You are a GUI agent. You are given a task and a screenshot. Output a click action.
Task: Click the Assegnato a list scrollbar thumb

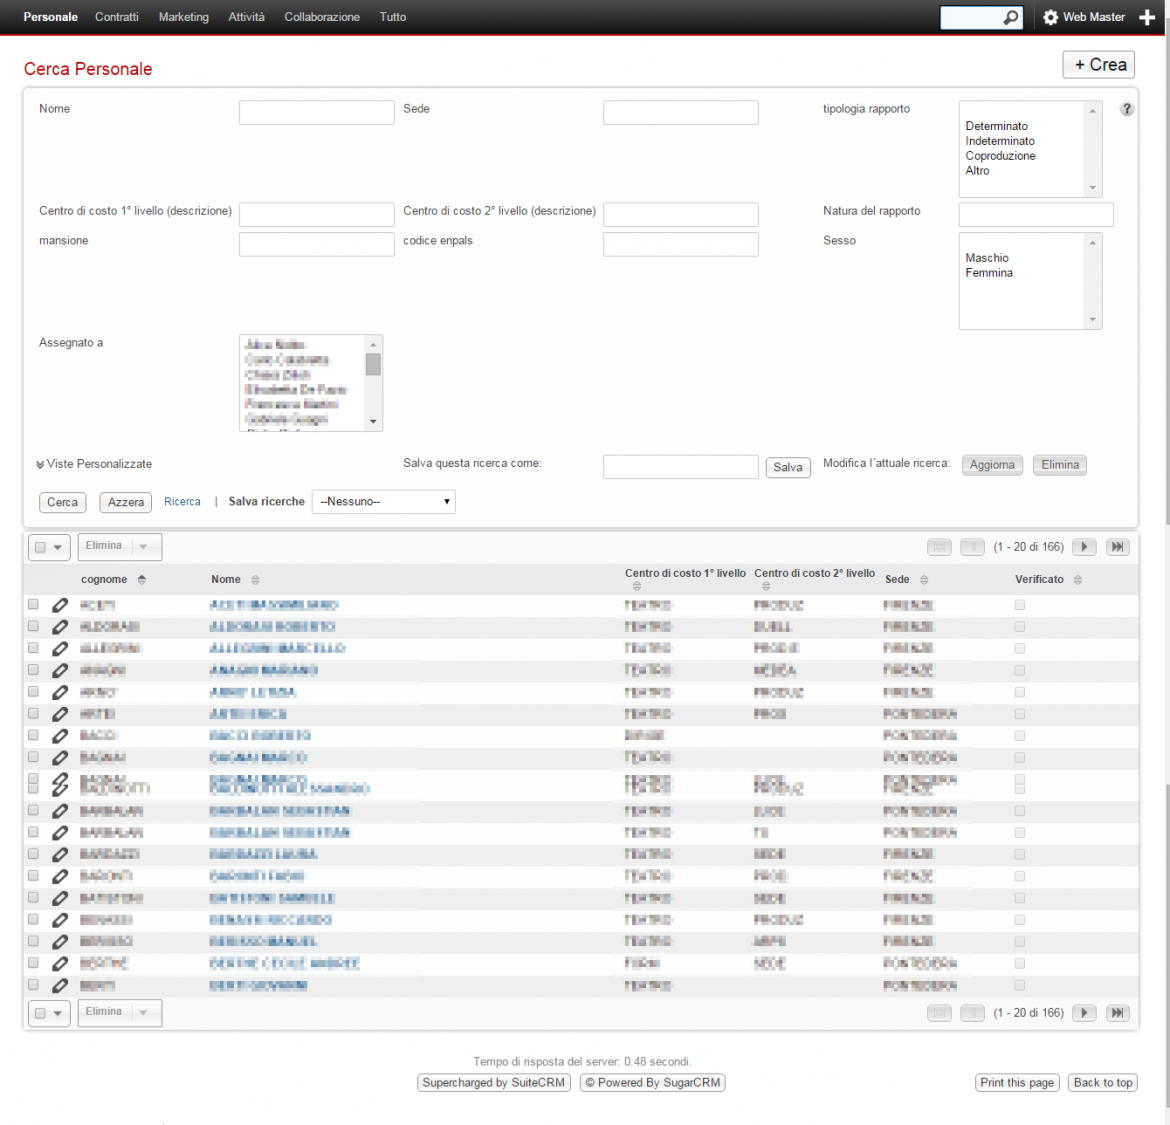pyautogui.click(x=373, y=364)
